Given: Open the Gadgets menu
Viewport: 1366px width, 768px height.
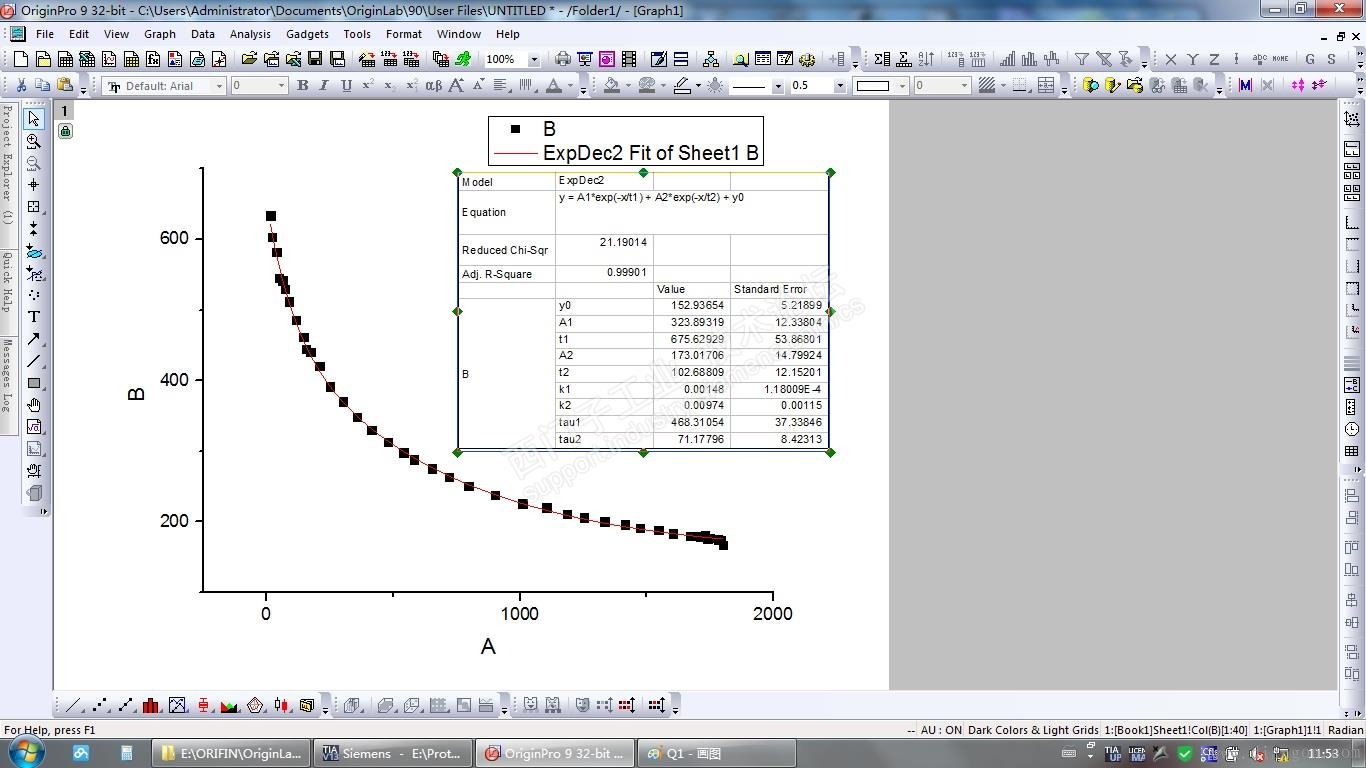Looking at the screenshot, I should (307, 34).
